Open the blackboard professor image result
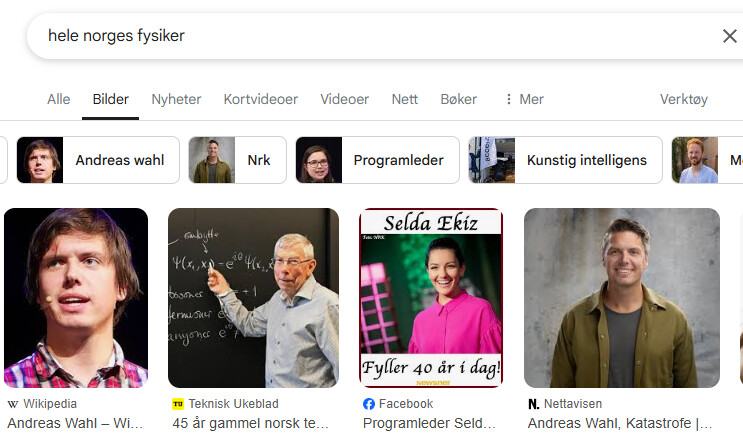 point(254,298)
